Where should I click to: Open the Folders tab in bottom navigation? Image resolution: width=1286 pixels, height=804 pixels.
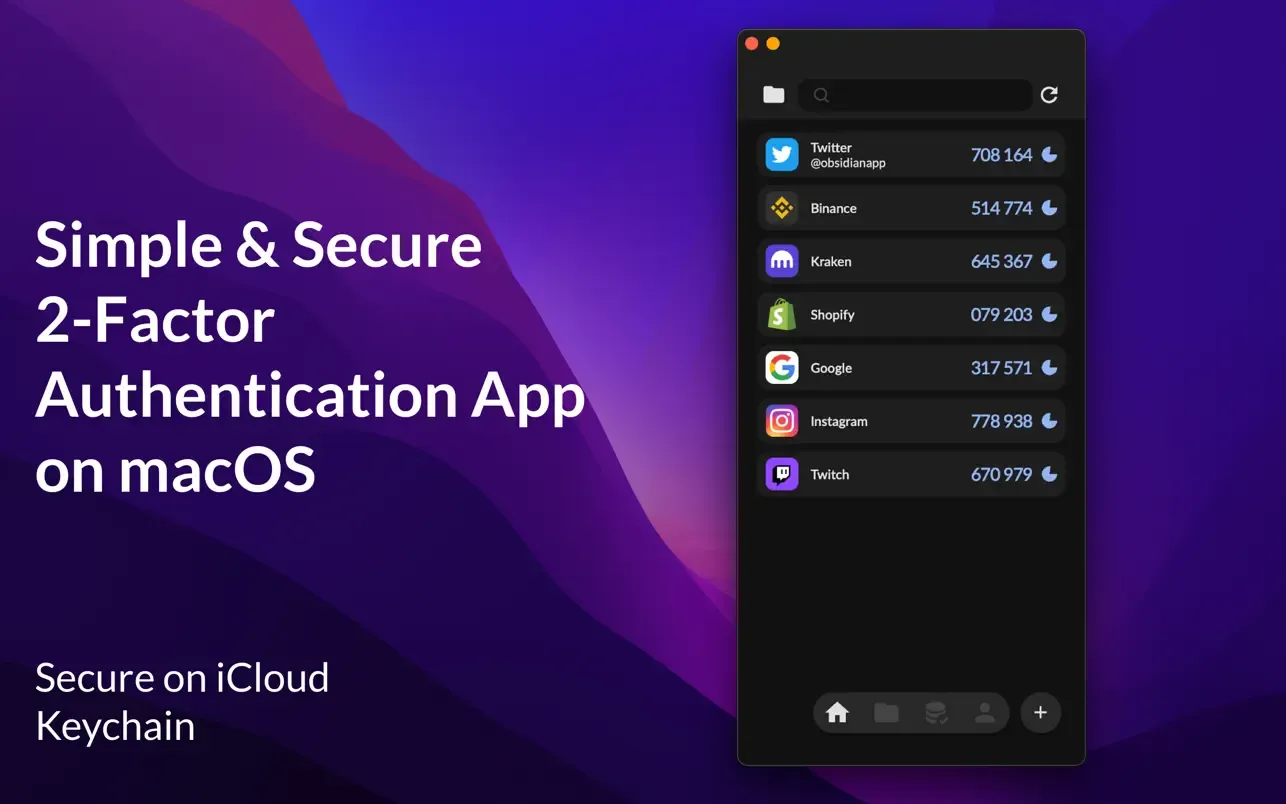tap(886, 713)
